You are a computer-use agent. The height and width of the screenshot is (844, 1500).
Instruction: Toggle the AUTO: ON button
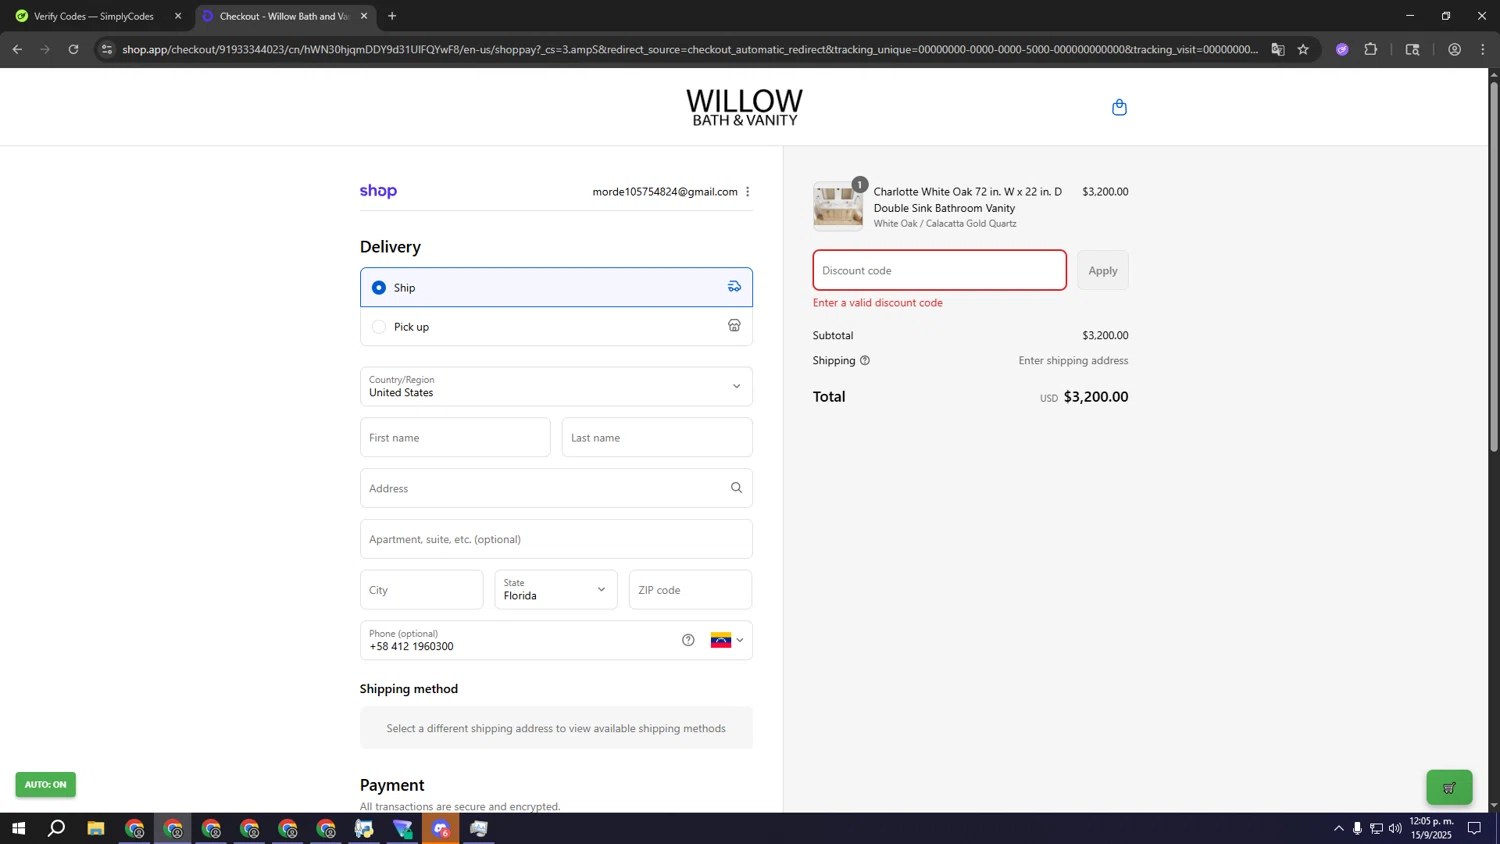click(x=45, y=785)
